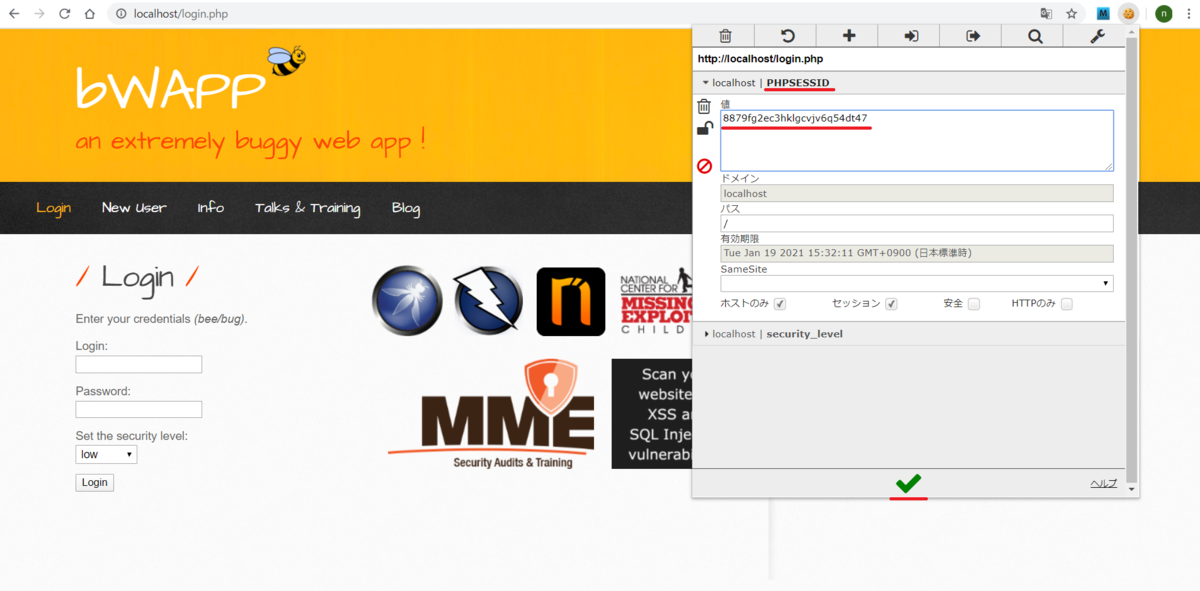Open the Login menu item
This screenshot has width=1200, height=591.
(x=53, y=208)
